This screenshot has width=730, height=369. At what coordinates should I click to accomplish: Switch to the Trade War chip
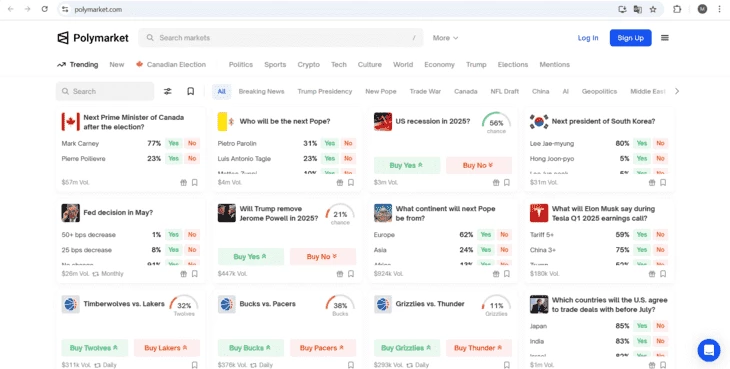click(x=425, y=91)
